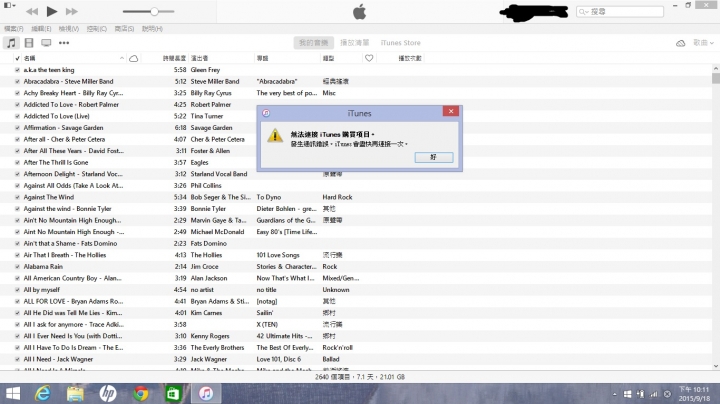
Task: Select All I Need - Jack Wagner row
Action: coord(356,359)
